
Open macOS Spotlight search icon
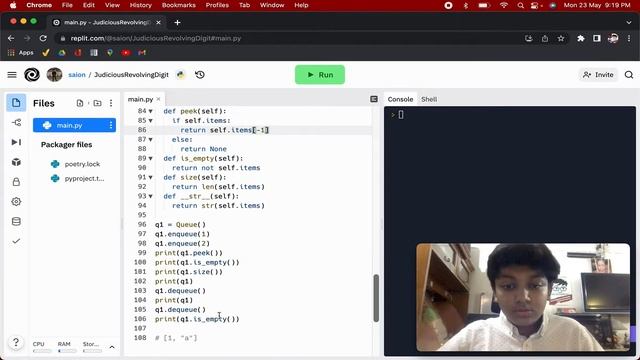[x=520, y=5]
